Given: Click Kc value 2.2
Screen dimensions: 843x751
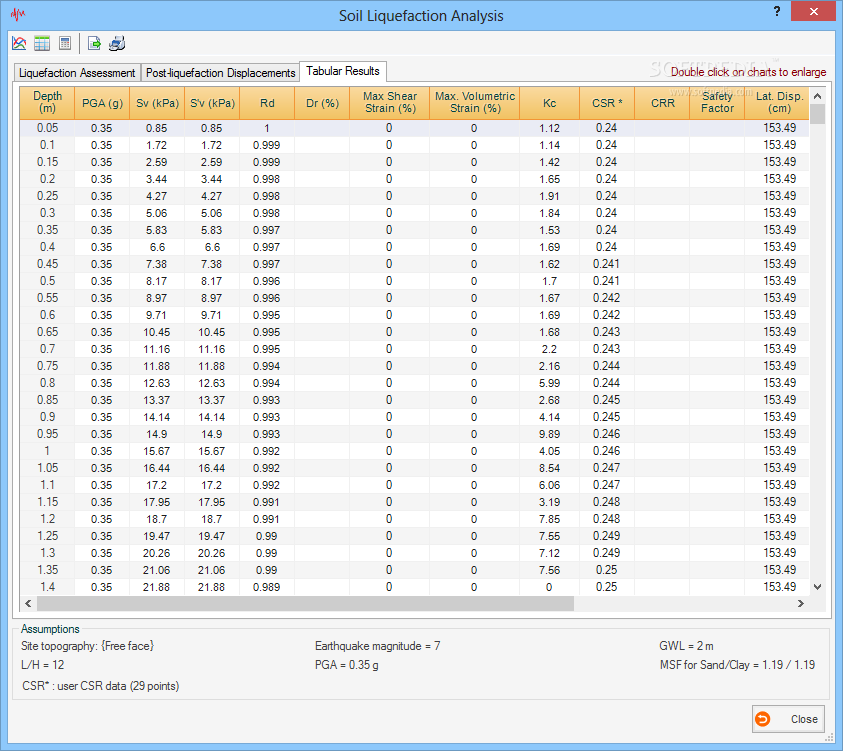Looking at the screenshot, I should point(549,349).
